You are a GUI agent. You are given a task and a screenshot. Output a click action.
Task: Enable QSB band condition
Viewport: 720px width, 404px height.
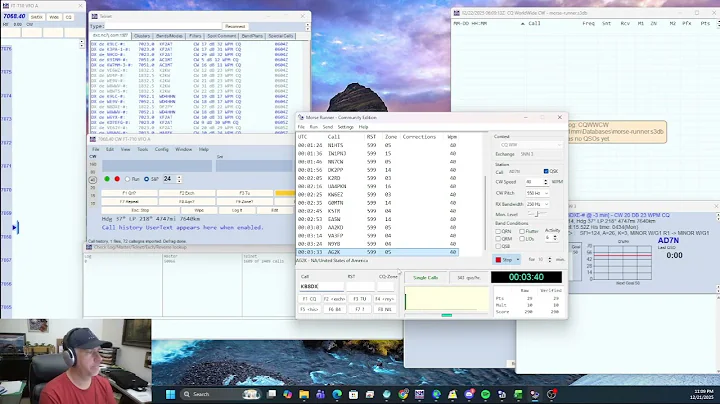point(498,246)
